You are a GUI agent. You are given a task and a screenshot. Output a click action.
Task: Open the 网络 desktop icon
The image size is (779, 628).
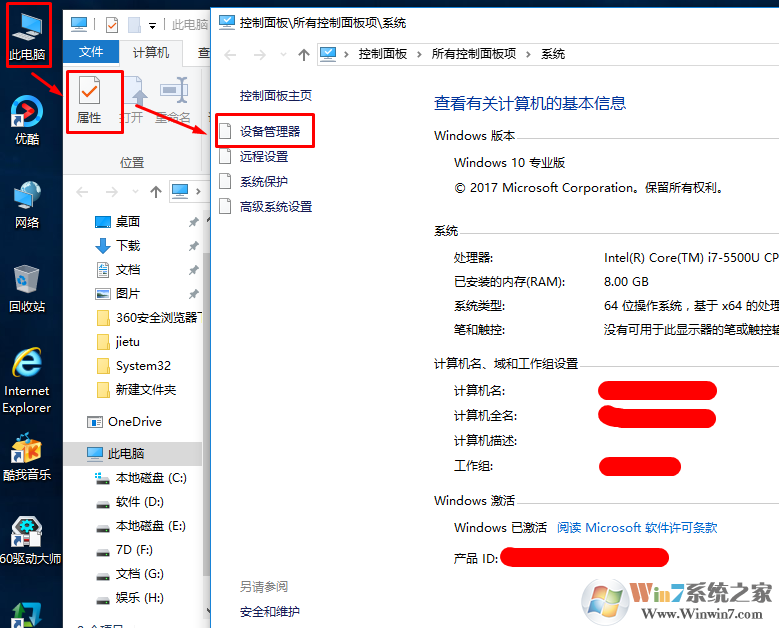(27, 204)
